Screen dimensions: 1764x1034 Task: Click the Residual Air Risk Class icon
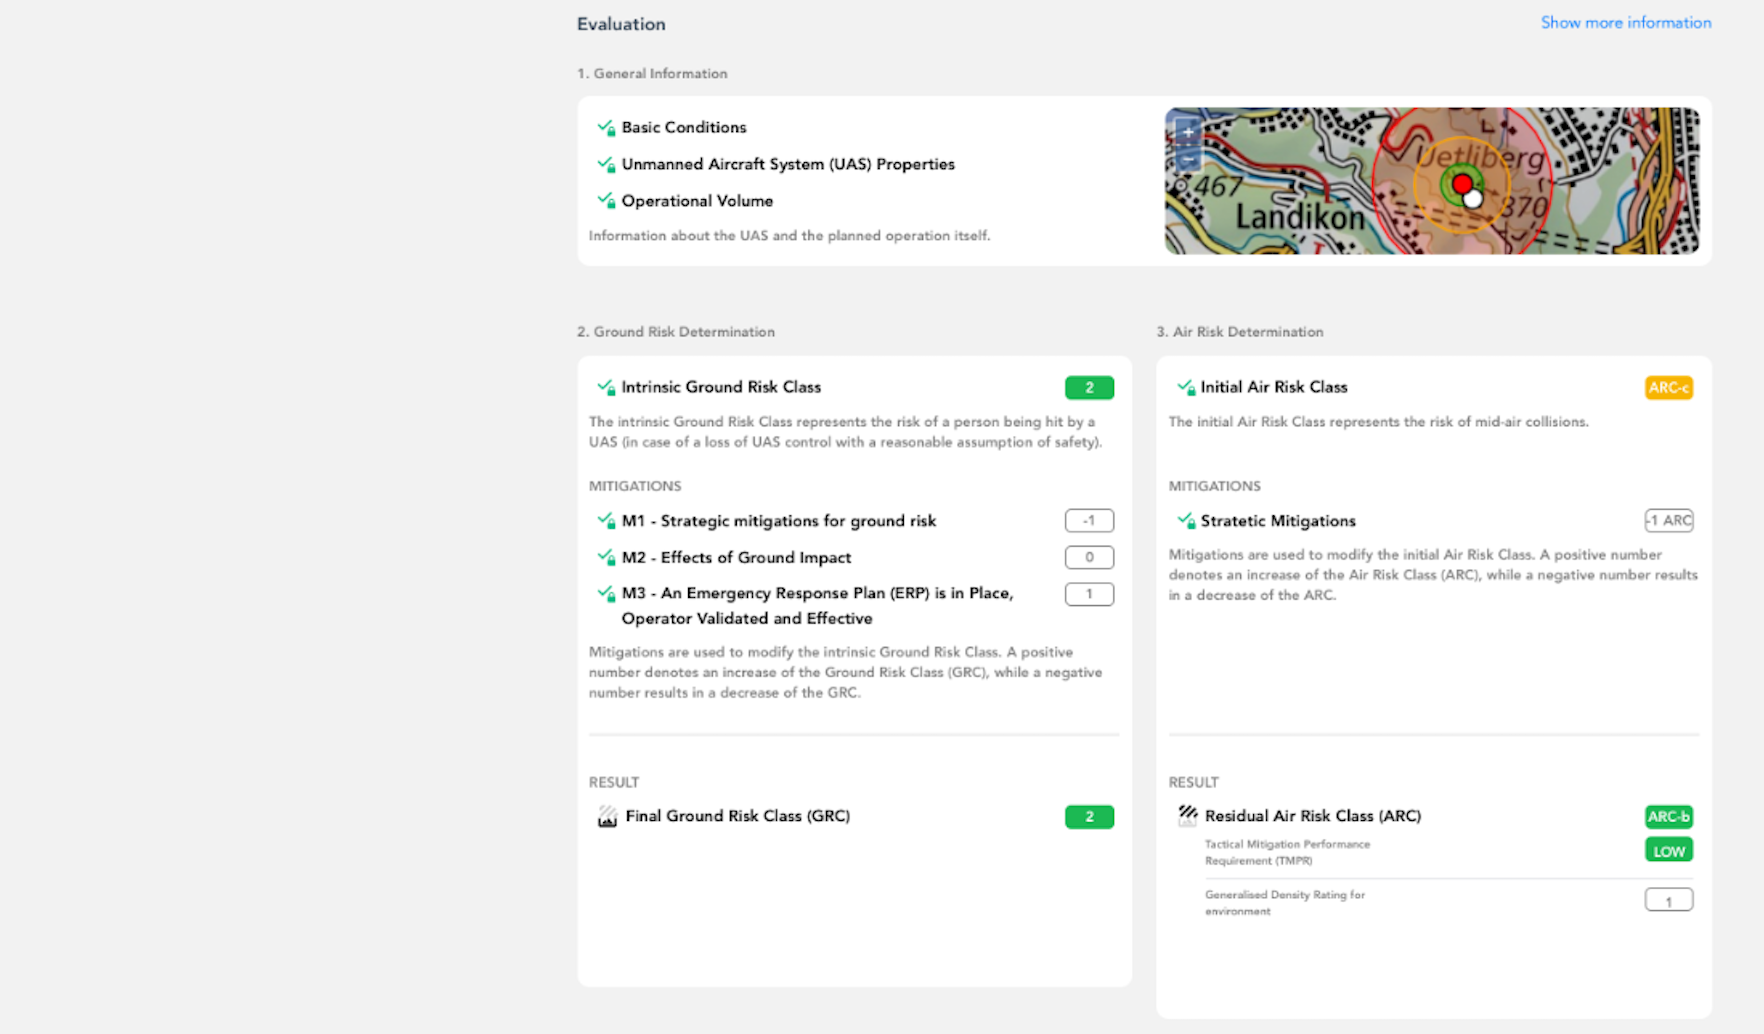point(1187,816)
